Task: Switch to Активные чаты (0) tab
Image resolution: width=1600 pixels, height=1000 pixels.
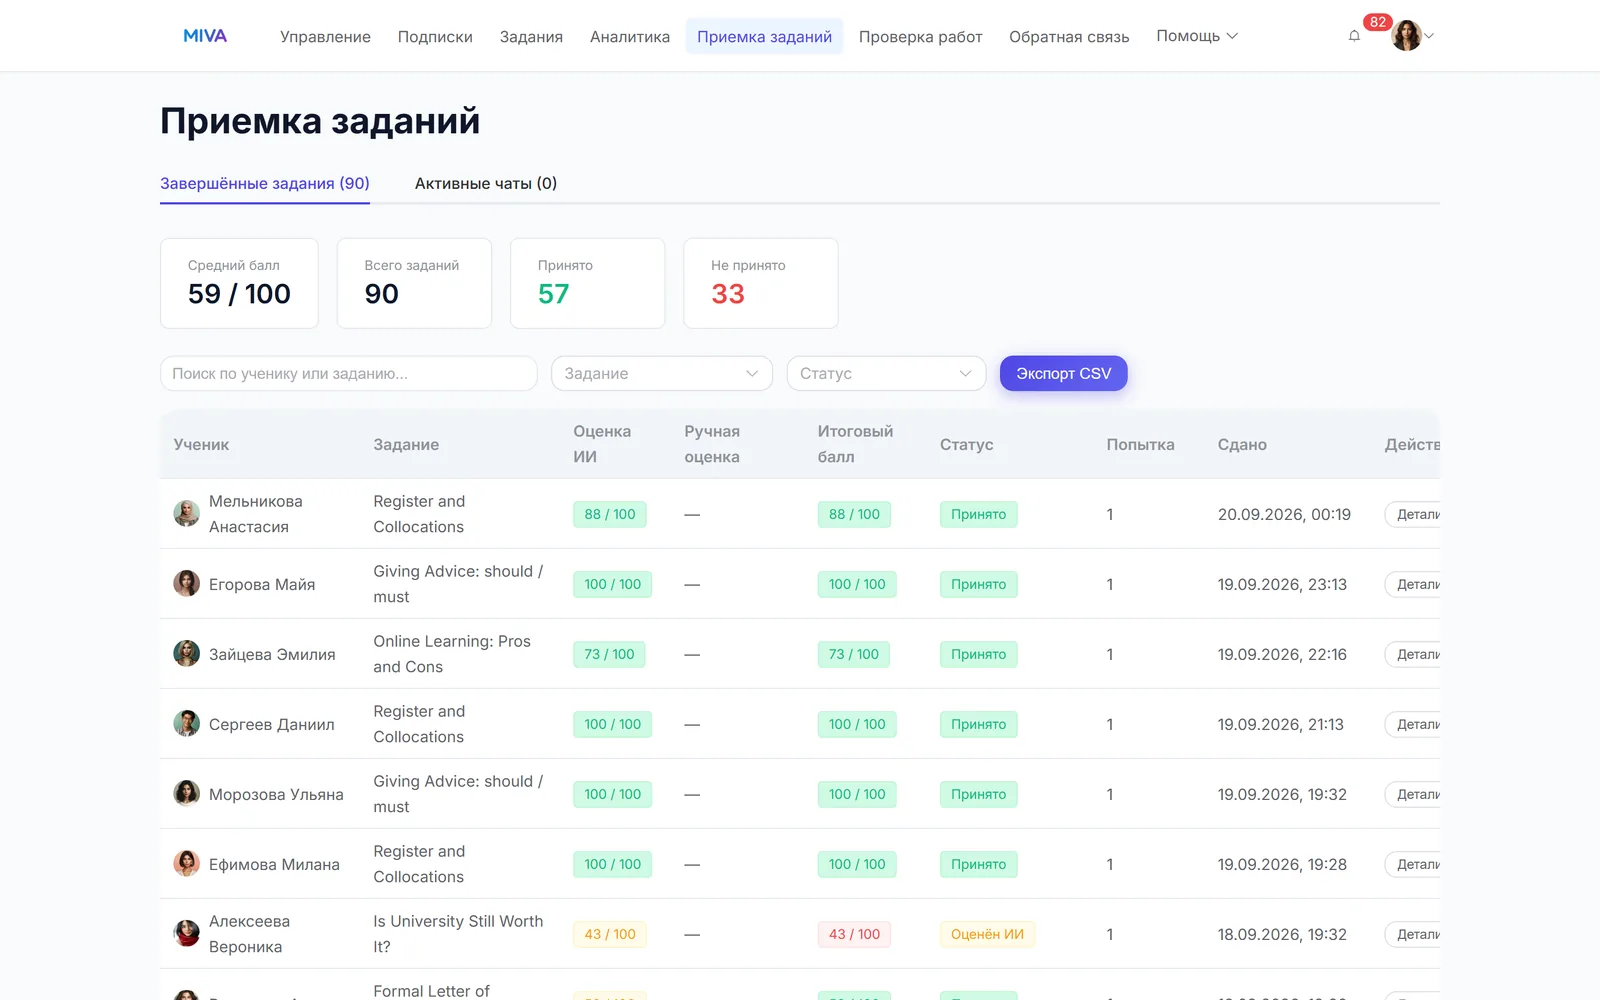Action: 486,184
